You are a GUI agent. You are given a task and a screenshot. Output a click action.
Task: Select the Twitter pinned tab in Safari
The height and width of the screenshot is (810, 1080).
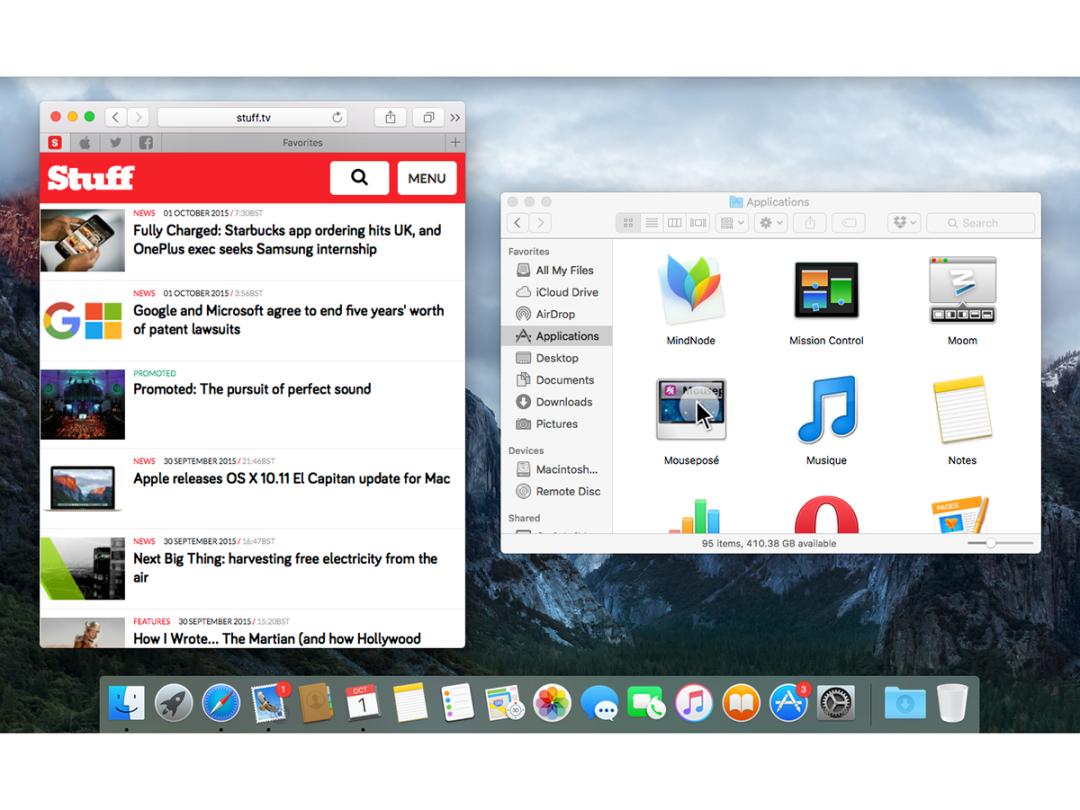pos(116,143)
